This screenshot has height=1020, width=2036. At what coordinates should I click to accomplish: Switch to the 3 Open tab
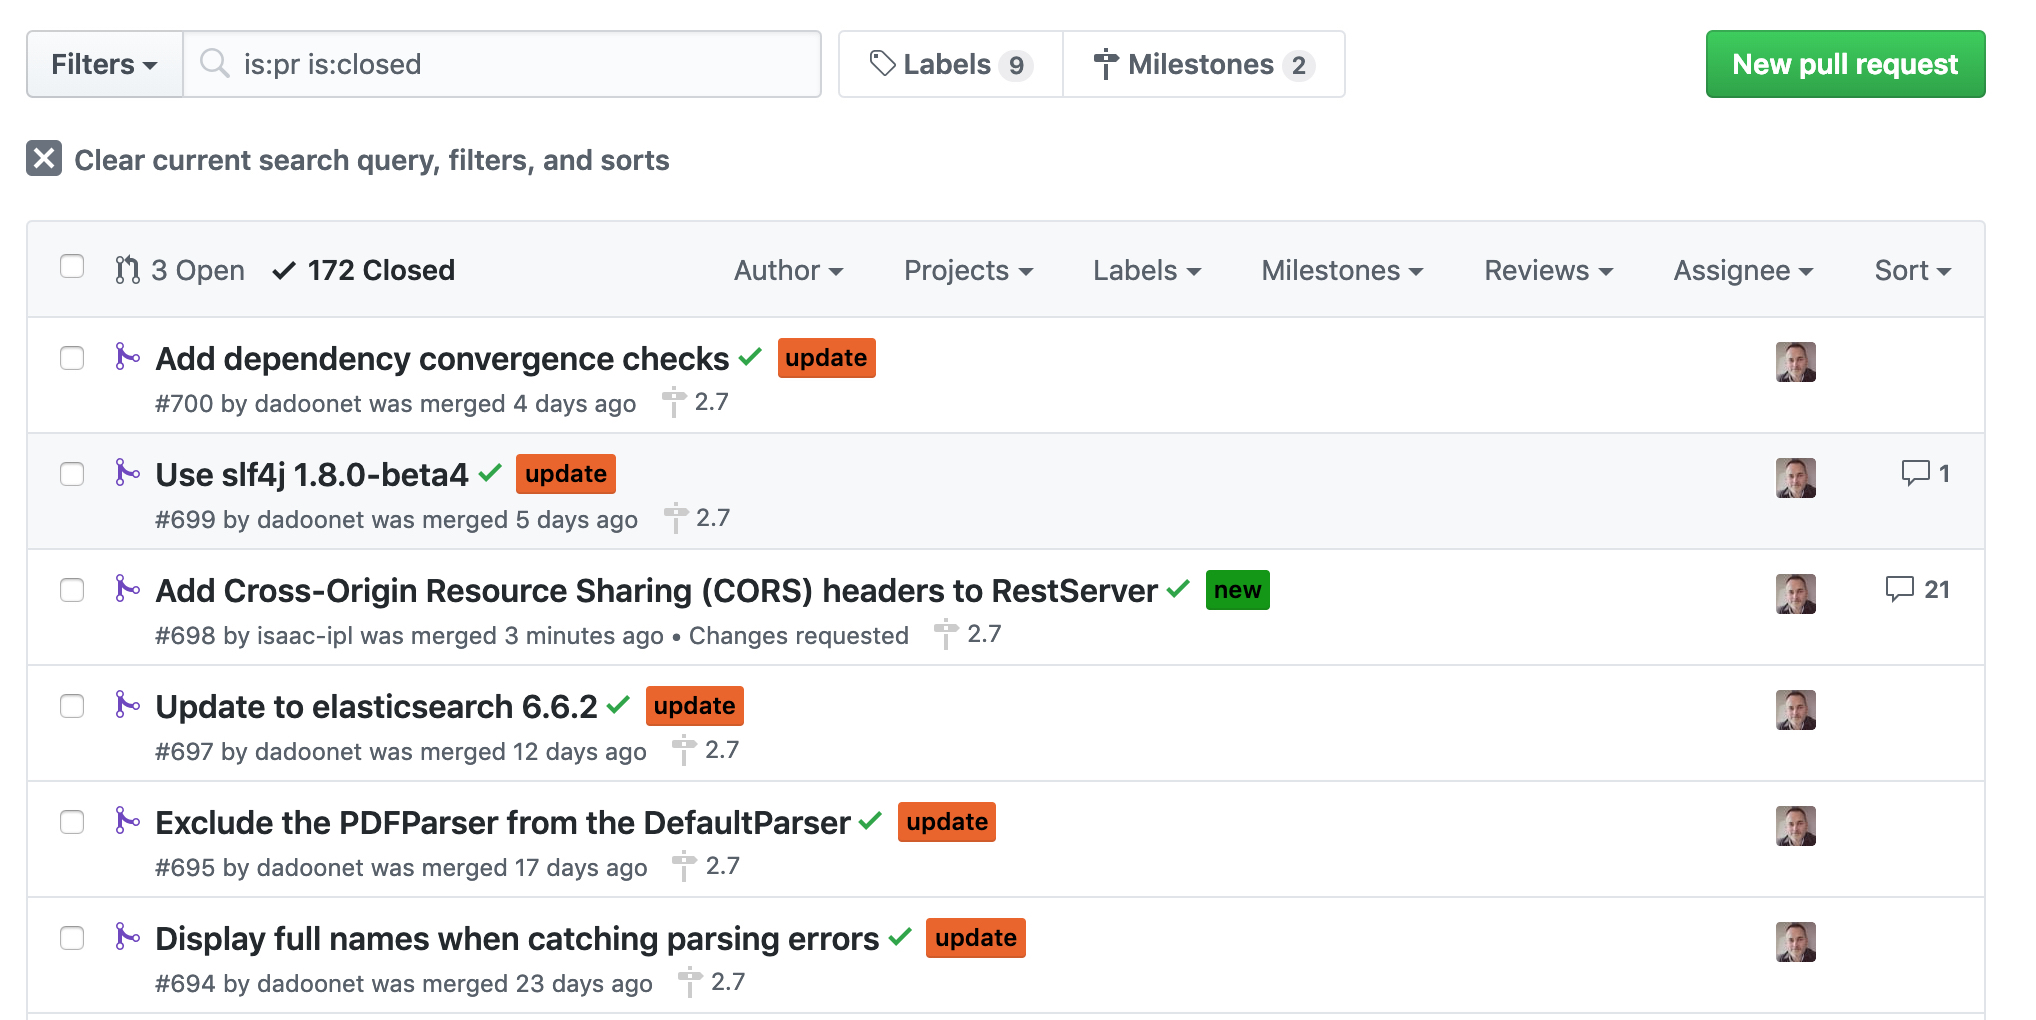(x=183, y=270)
